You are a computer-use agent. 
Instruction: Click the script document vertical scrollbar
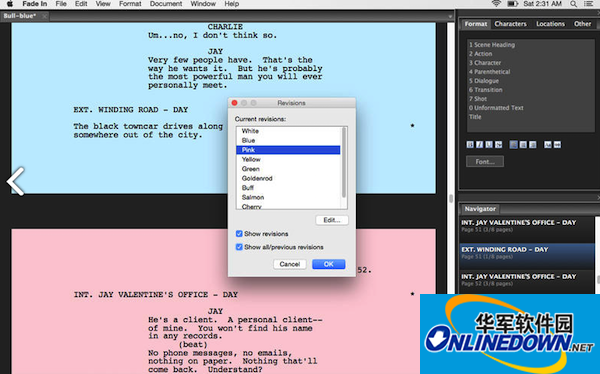click(x=451, y=198)
